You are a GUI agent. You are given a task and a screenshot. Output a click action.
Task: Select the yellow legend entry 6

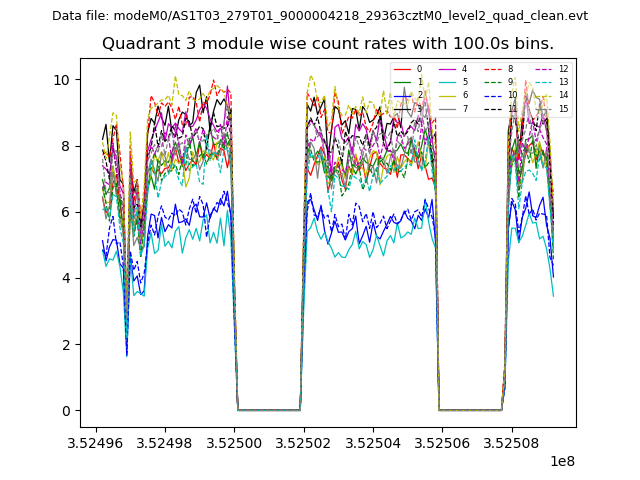point(455,95)
